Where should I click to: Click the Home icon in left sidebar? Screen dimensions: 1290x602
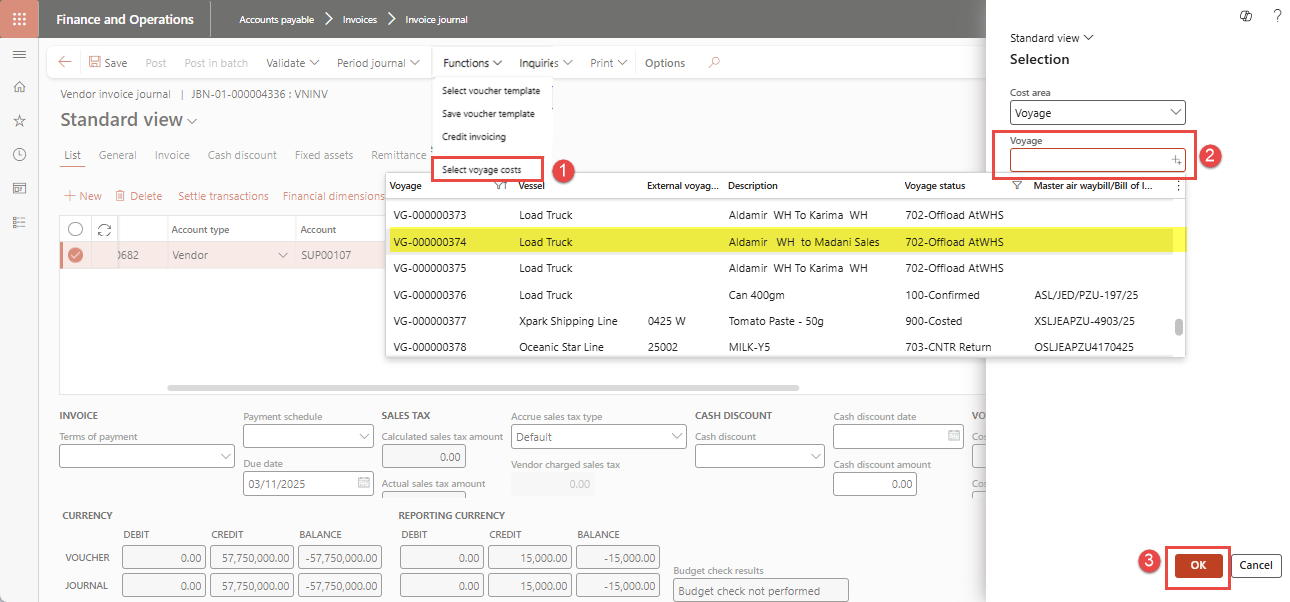[19, 87]
